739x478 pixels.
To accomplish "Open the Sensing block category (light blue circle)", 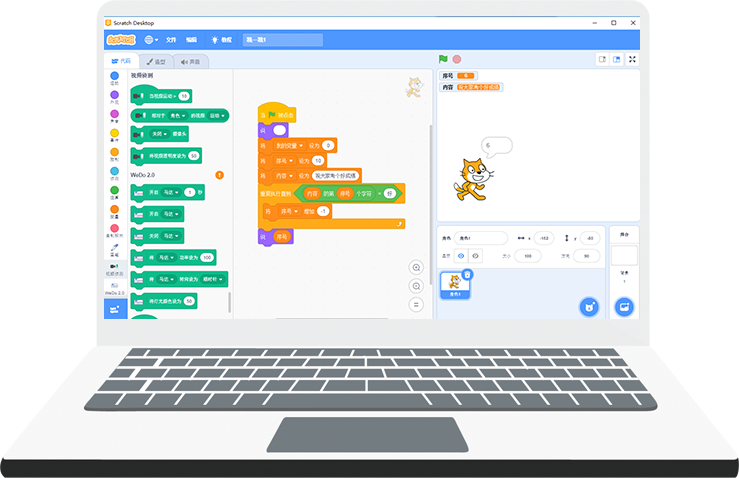I will (115, 173).
